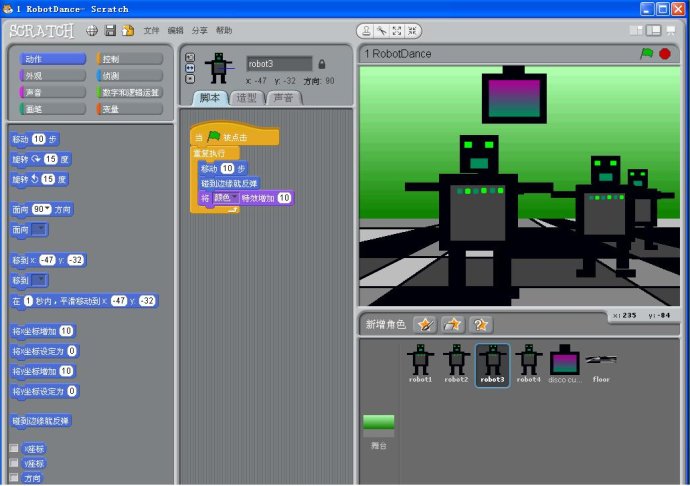This screenshot has width=690, height=486.
Task: Select the stamp duplicate tool
Action: coord(366,31)
